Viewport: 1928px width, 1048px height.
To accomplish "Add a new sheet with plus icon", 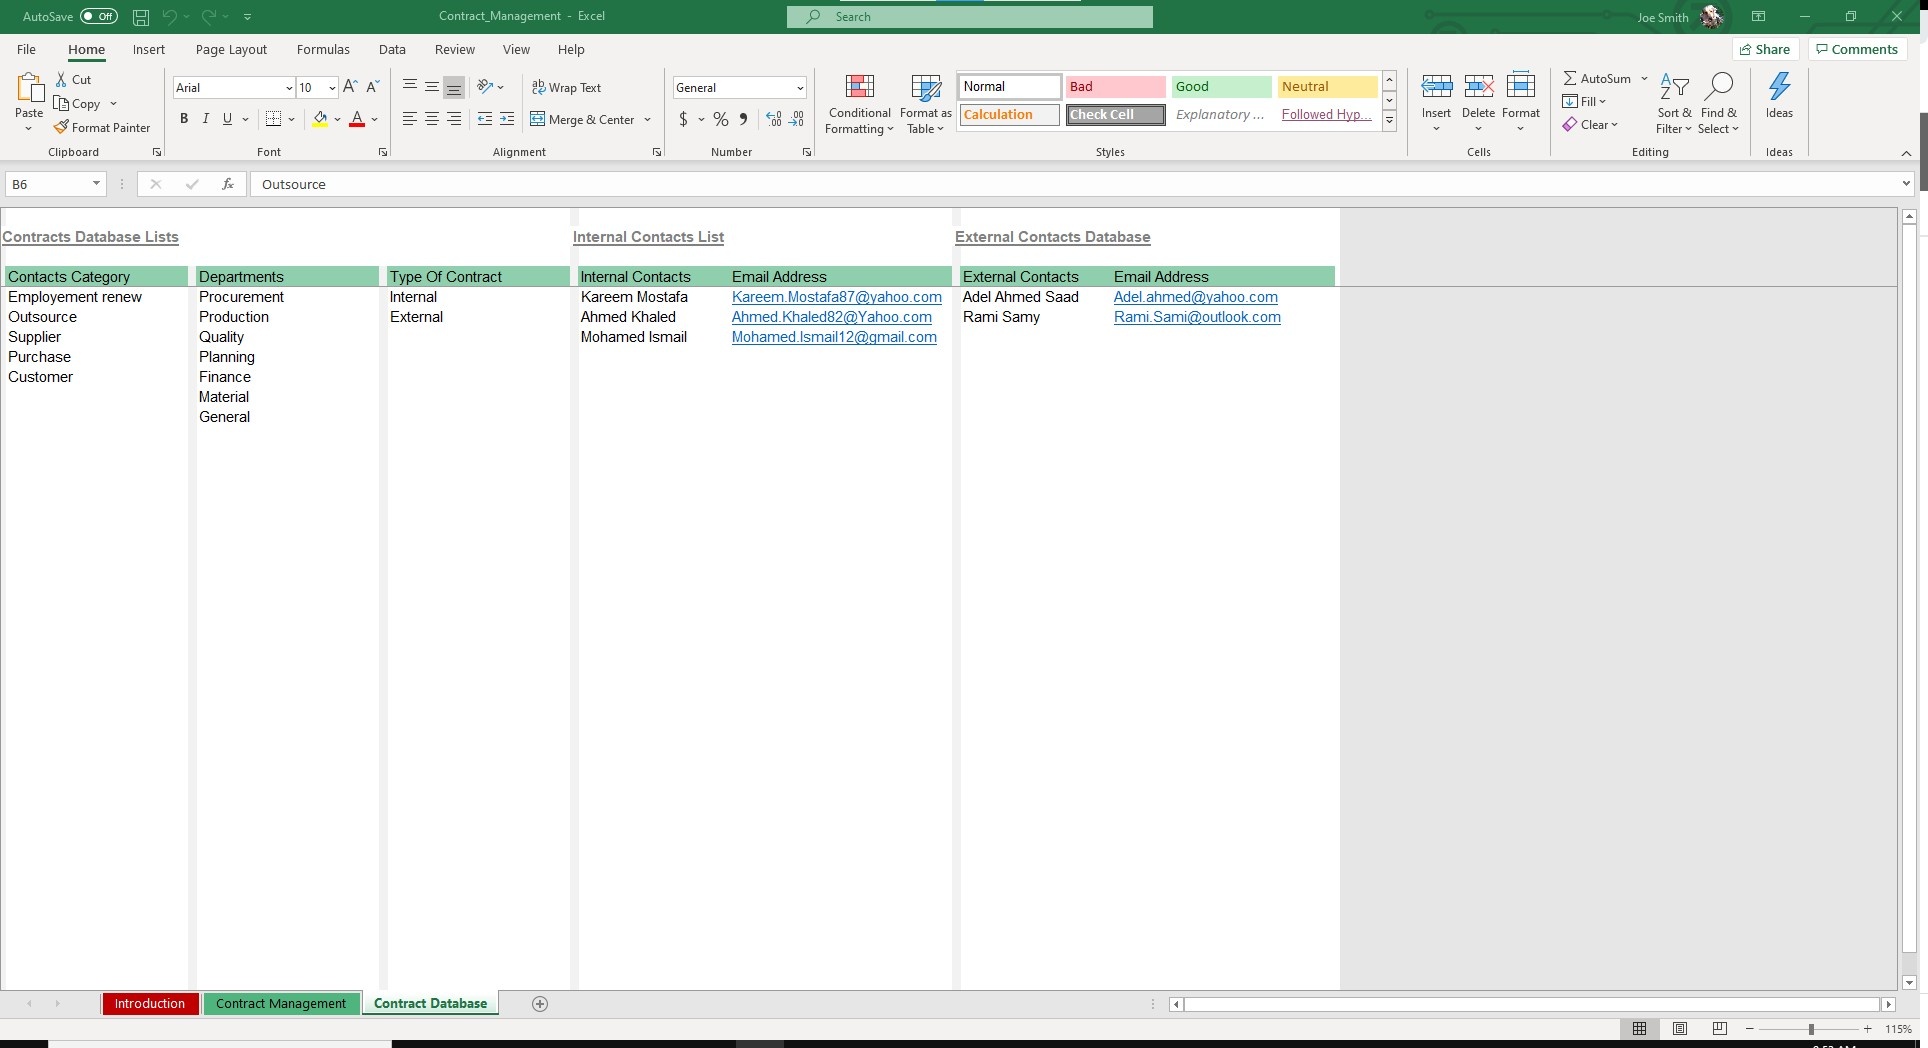I will tap(540, 1004).
